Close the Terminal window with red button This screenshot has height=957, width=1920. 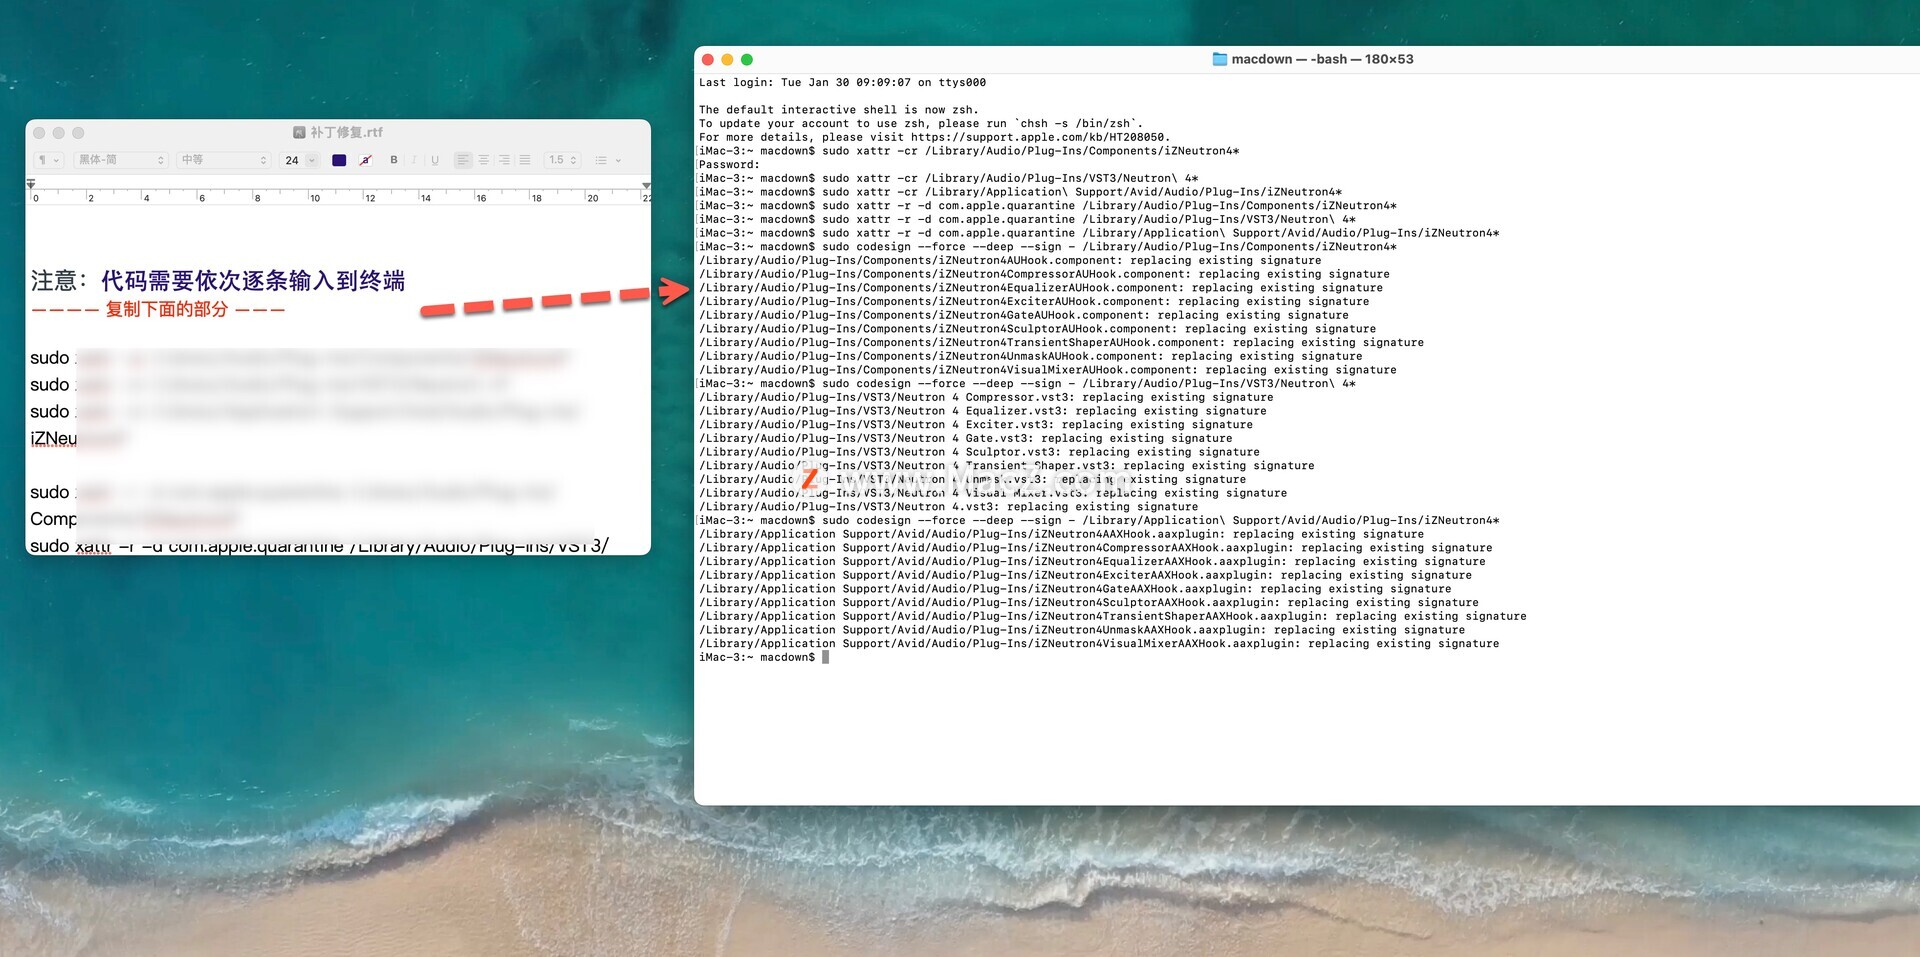coord(708,60)
